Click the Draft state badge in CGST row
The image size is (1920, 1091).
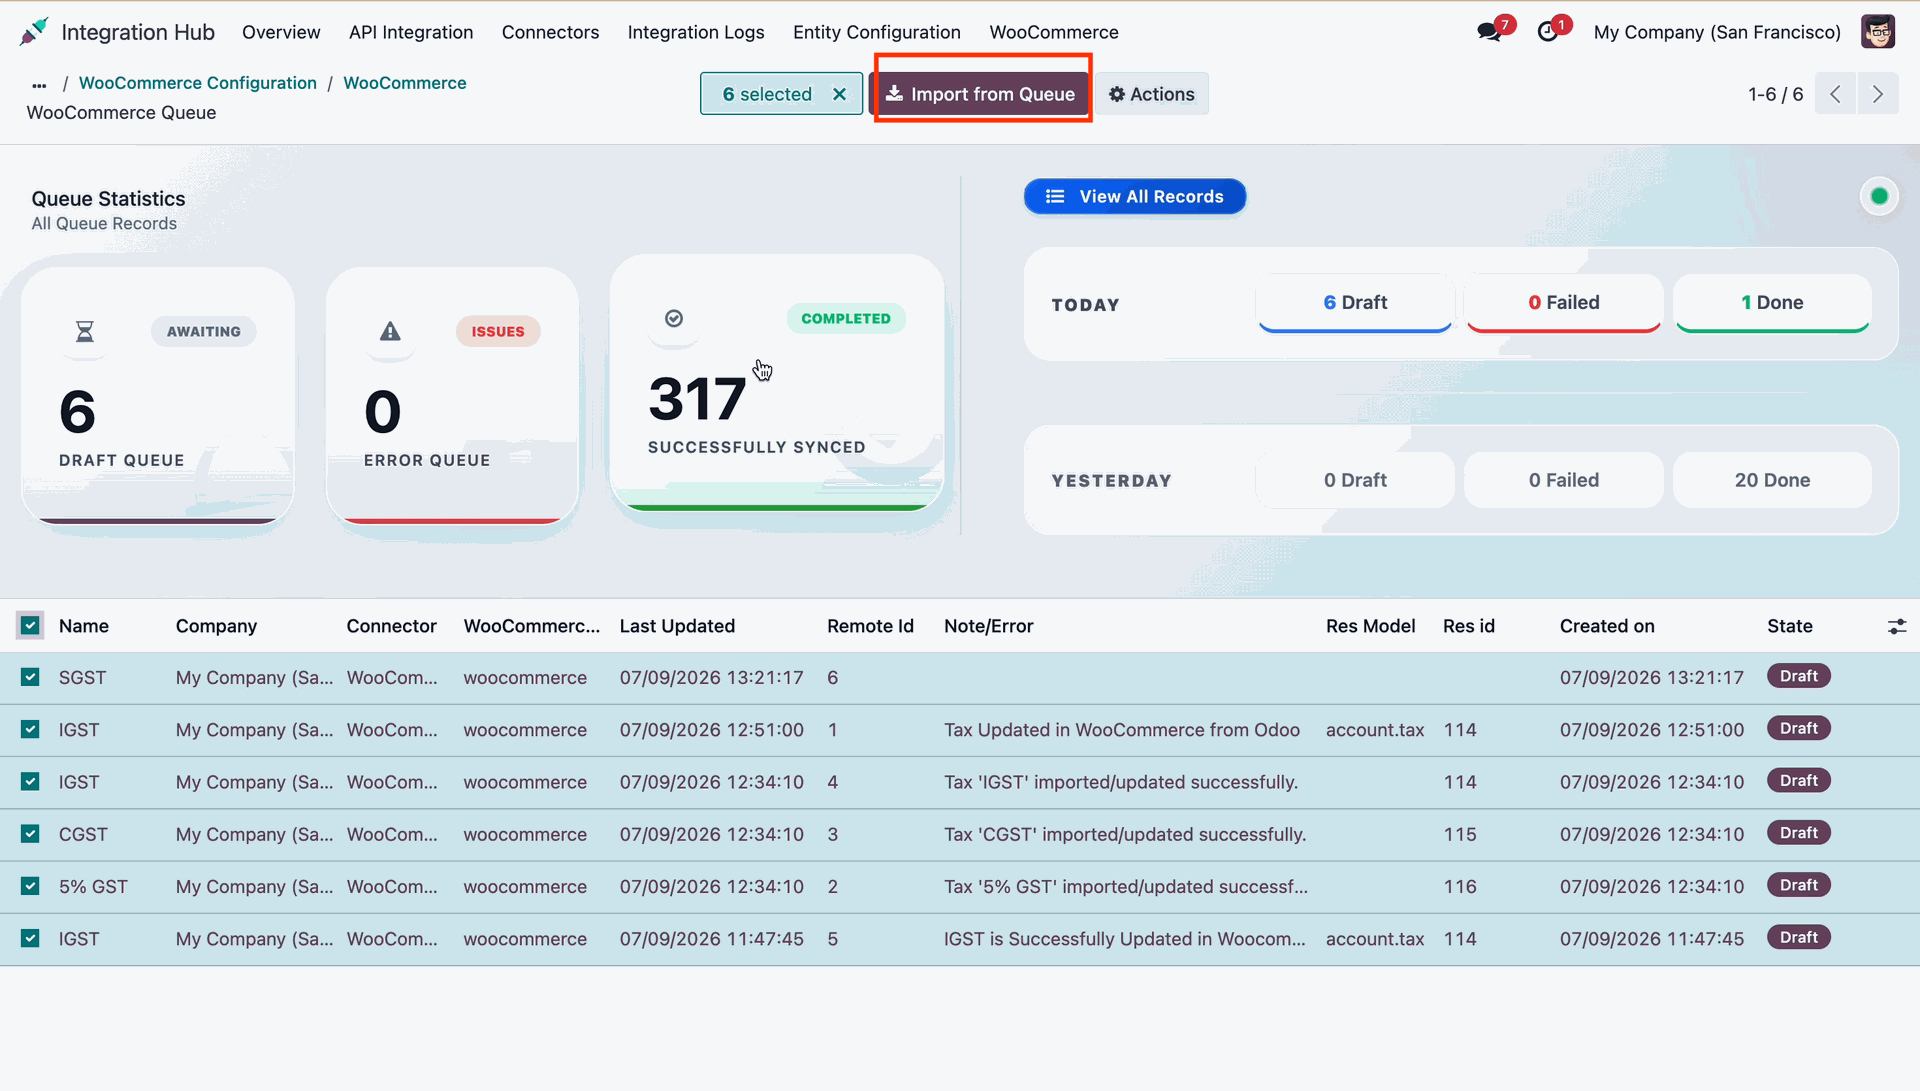click(1798, 833)
